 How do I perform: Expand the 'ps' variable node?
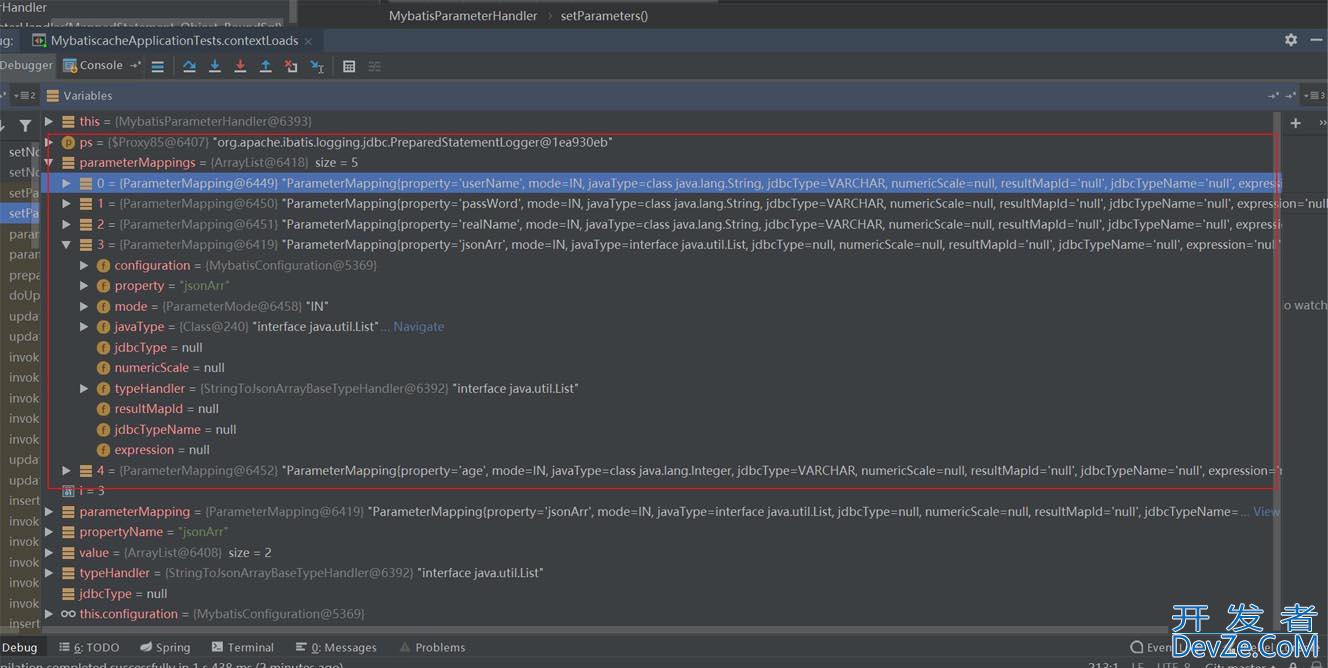coord(49,142)
